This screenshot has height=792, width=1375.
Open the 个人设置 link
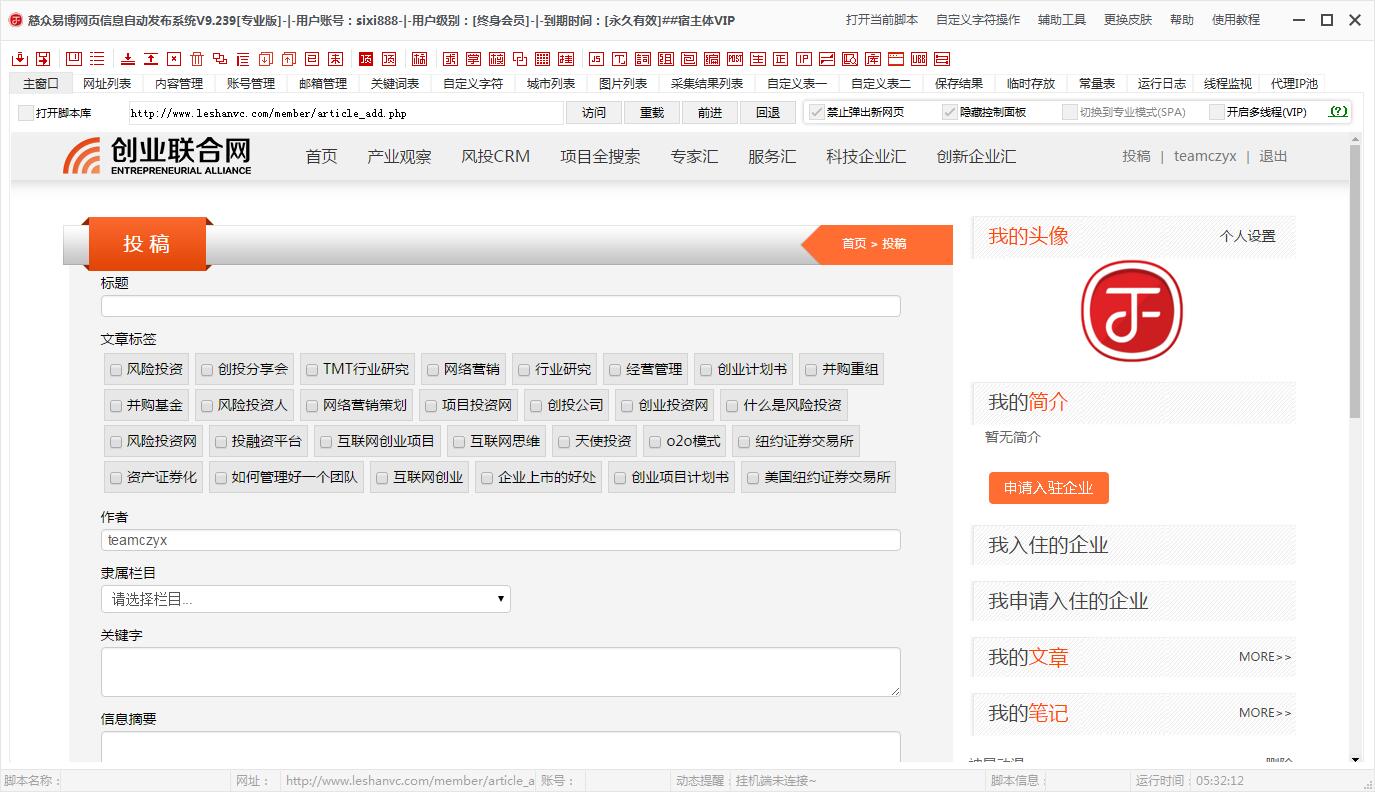tap(1247, 237)
